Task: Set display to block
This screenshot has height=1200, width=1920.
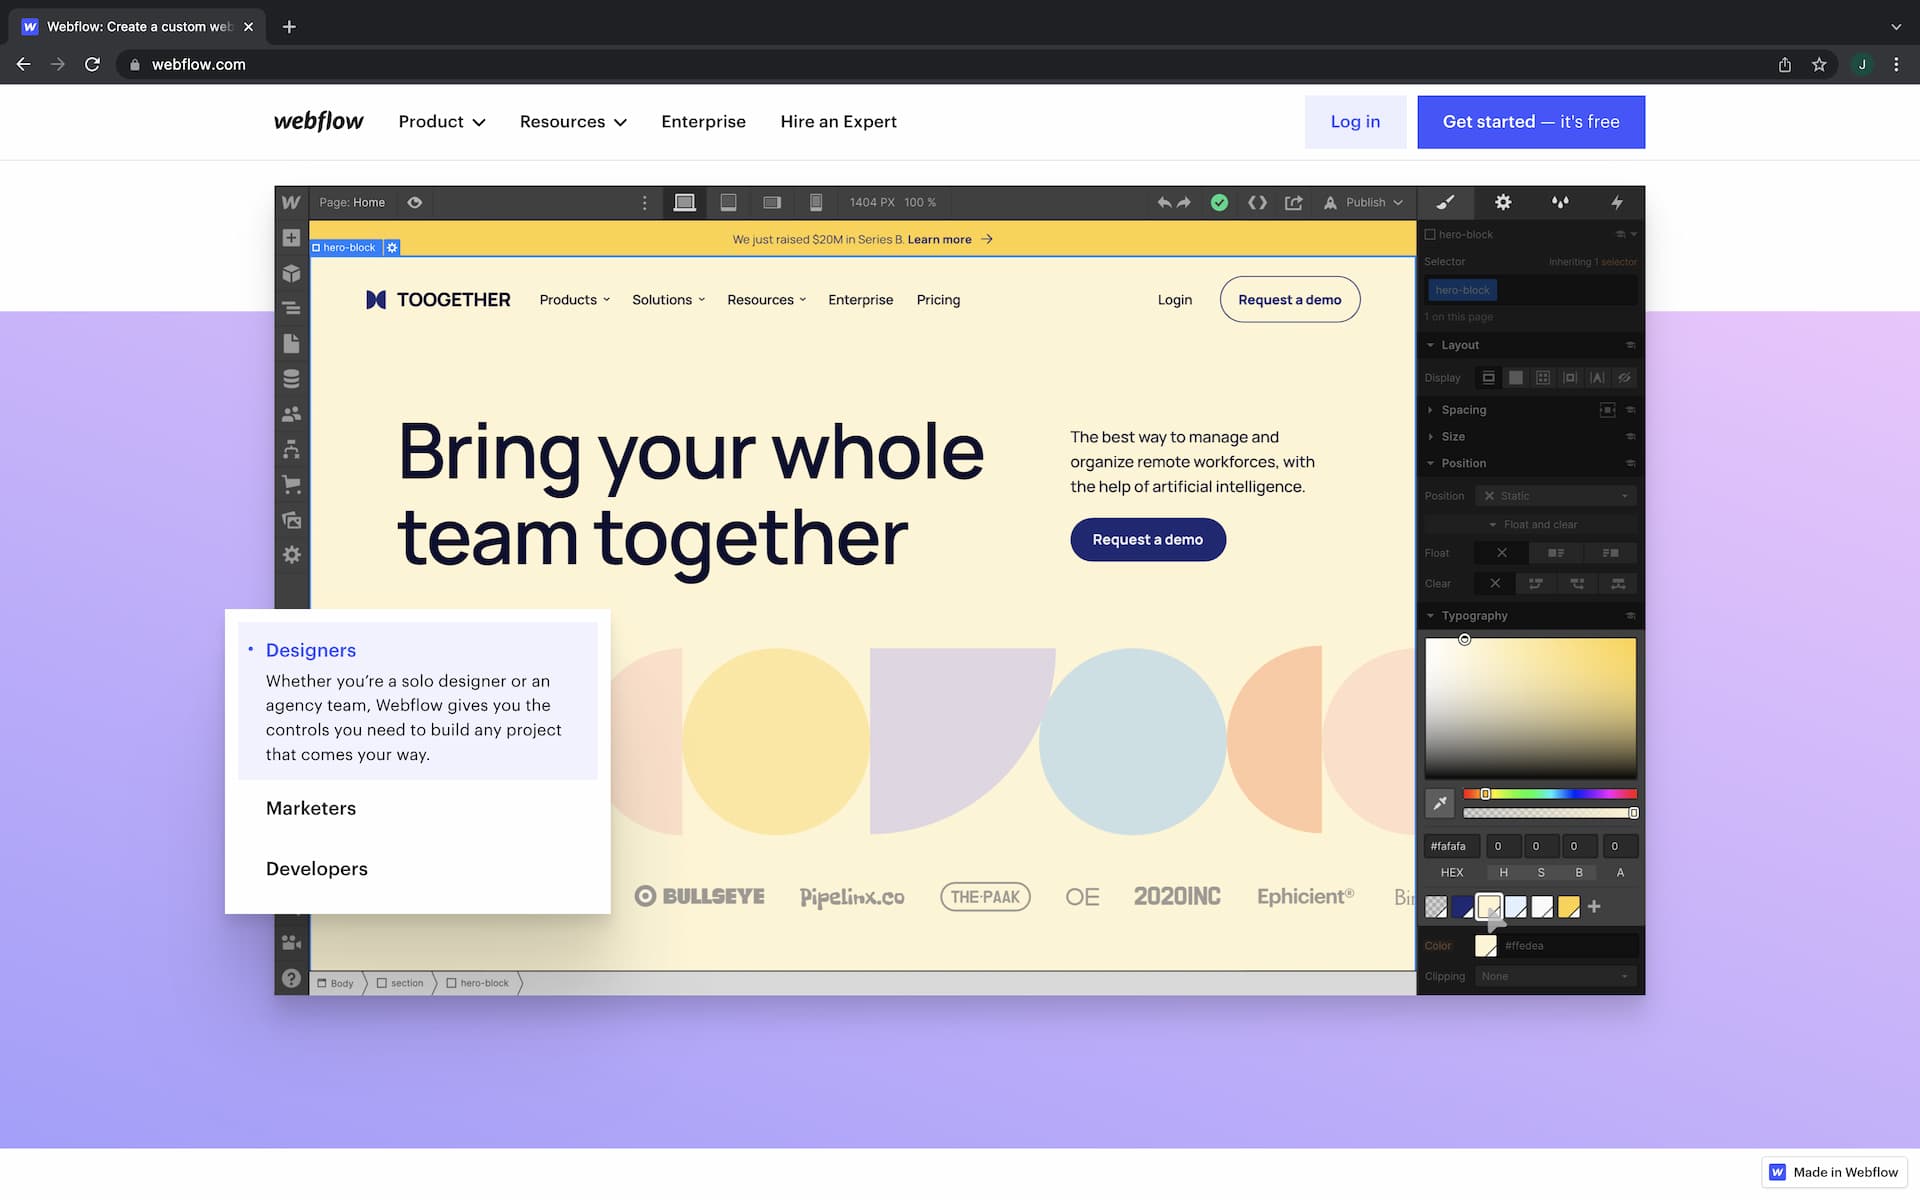Action: pyautogui.click(x=1489, y=378)
